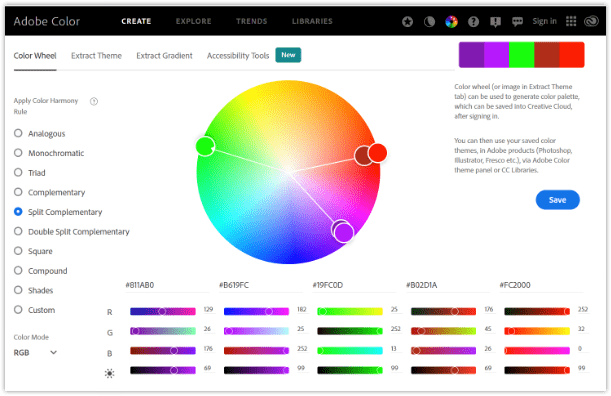Click the dark red handle on wheel
611x396 pixels.
(362, 156)
